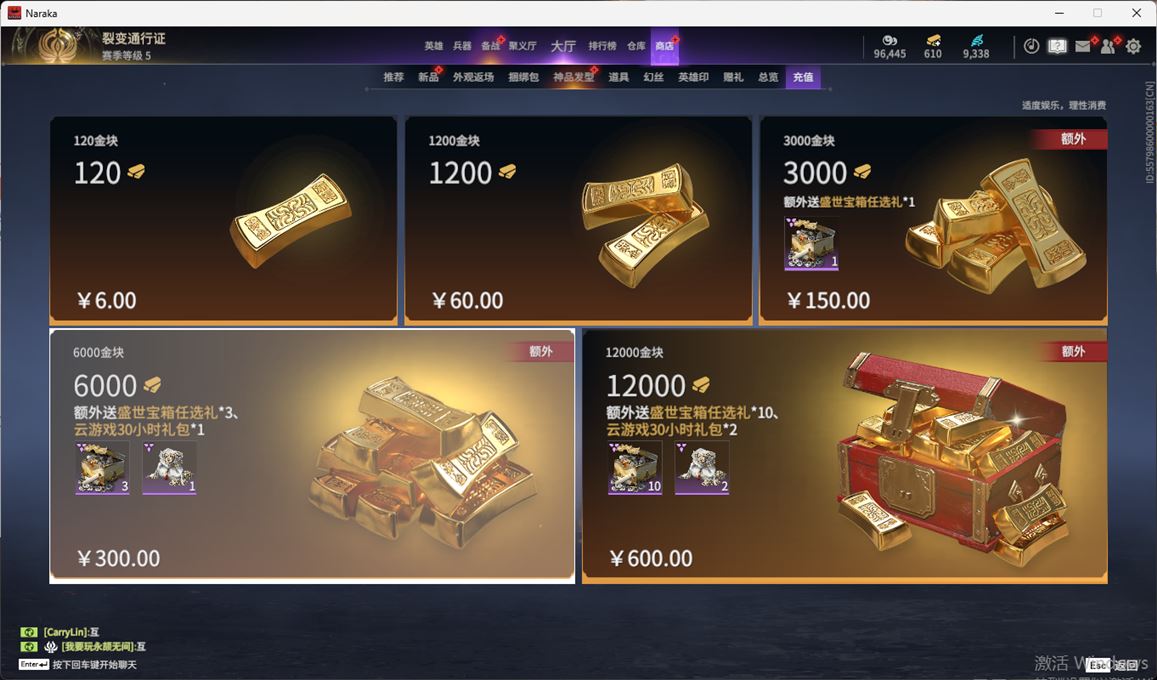Click the help book icon
This screenshot has width=1157, height=680.
click(1057, 46)
